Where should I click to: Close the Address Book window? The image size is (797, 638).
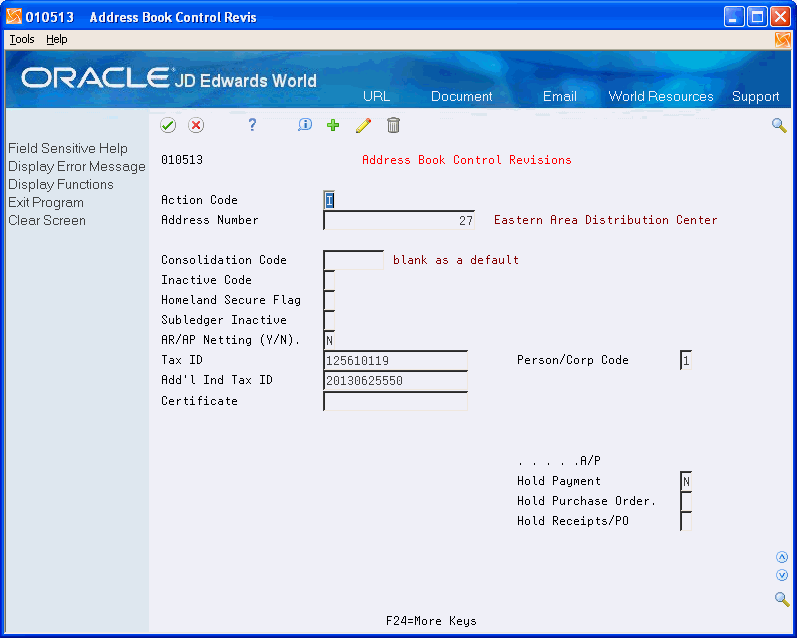pos(780,17)
